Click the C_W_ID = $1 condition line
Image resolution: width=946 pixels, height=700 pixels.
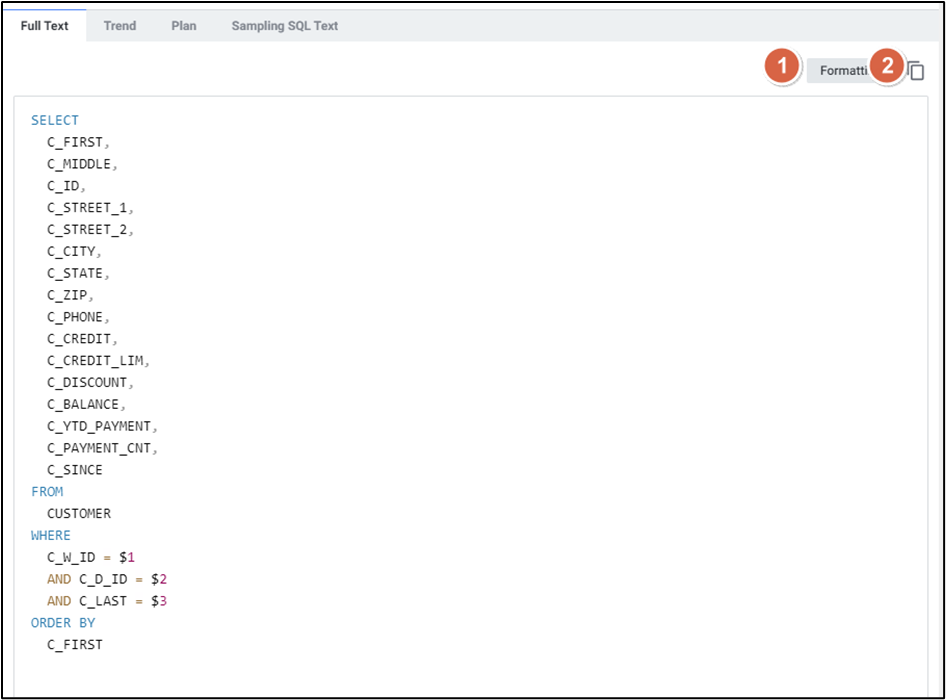click(x=90, y=557)
